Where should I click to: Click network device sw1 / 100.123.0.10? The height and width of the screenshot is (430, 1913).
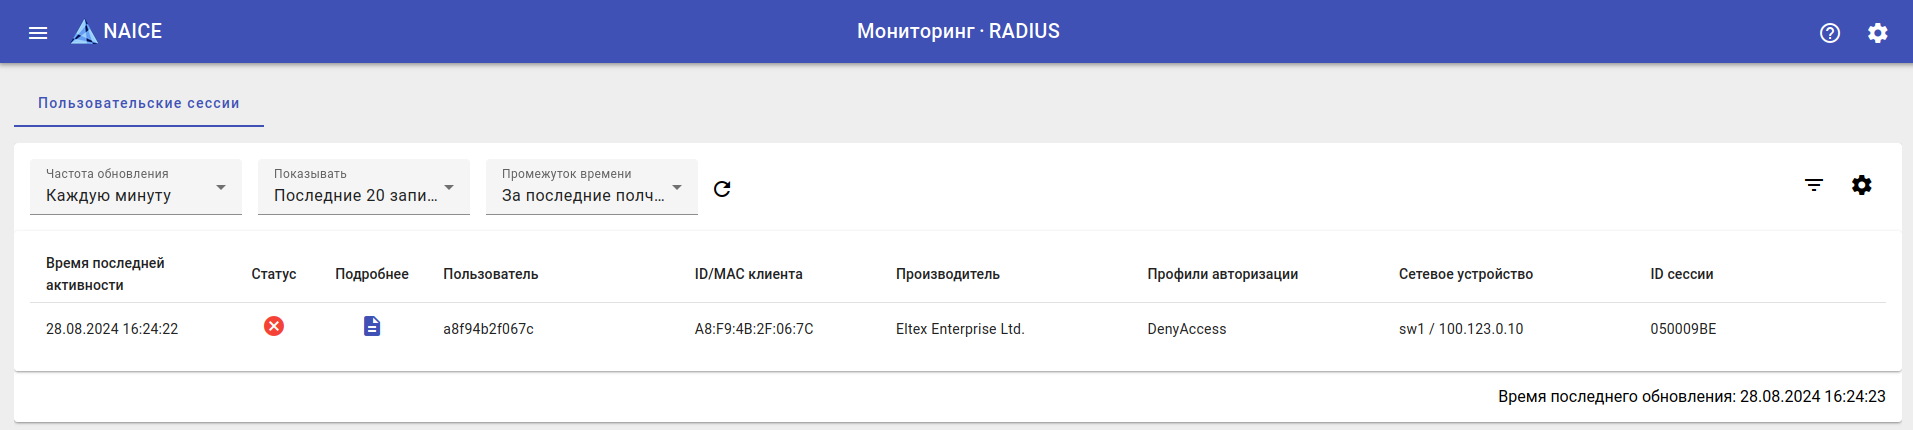pyautogui.click(x=1460, y=329)
